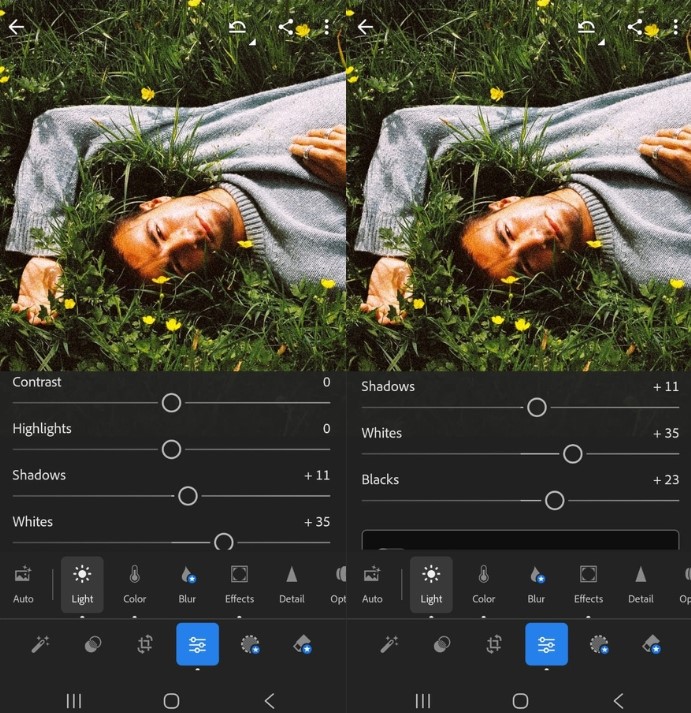Tap the Auto enhance icon in left screen

tap(23, 585)
